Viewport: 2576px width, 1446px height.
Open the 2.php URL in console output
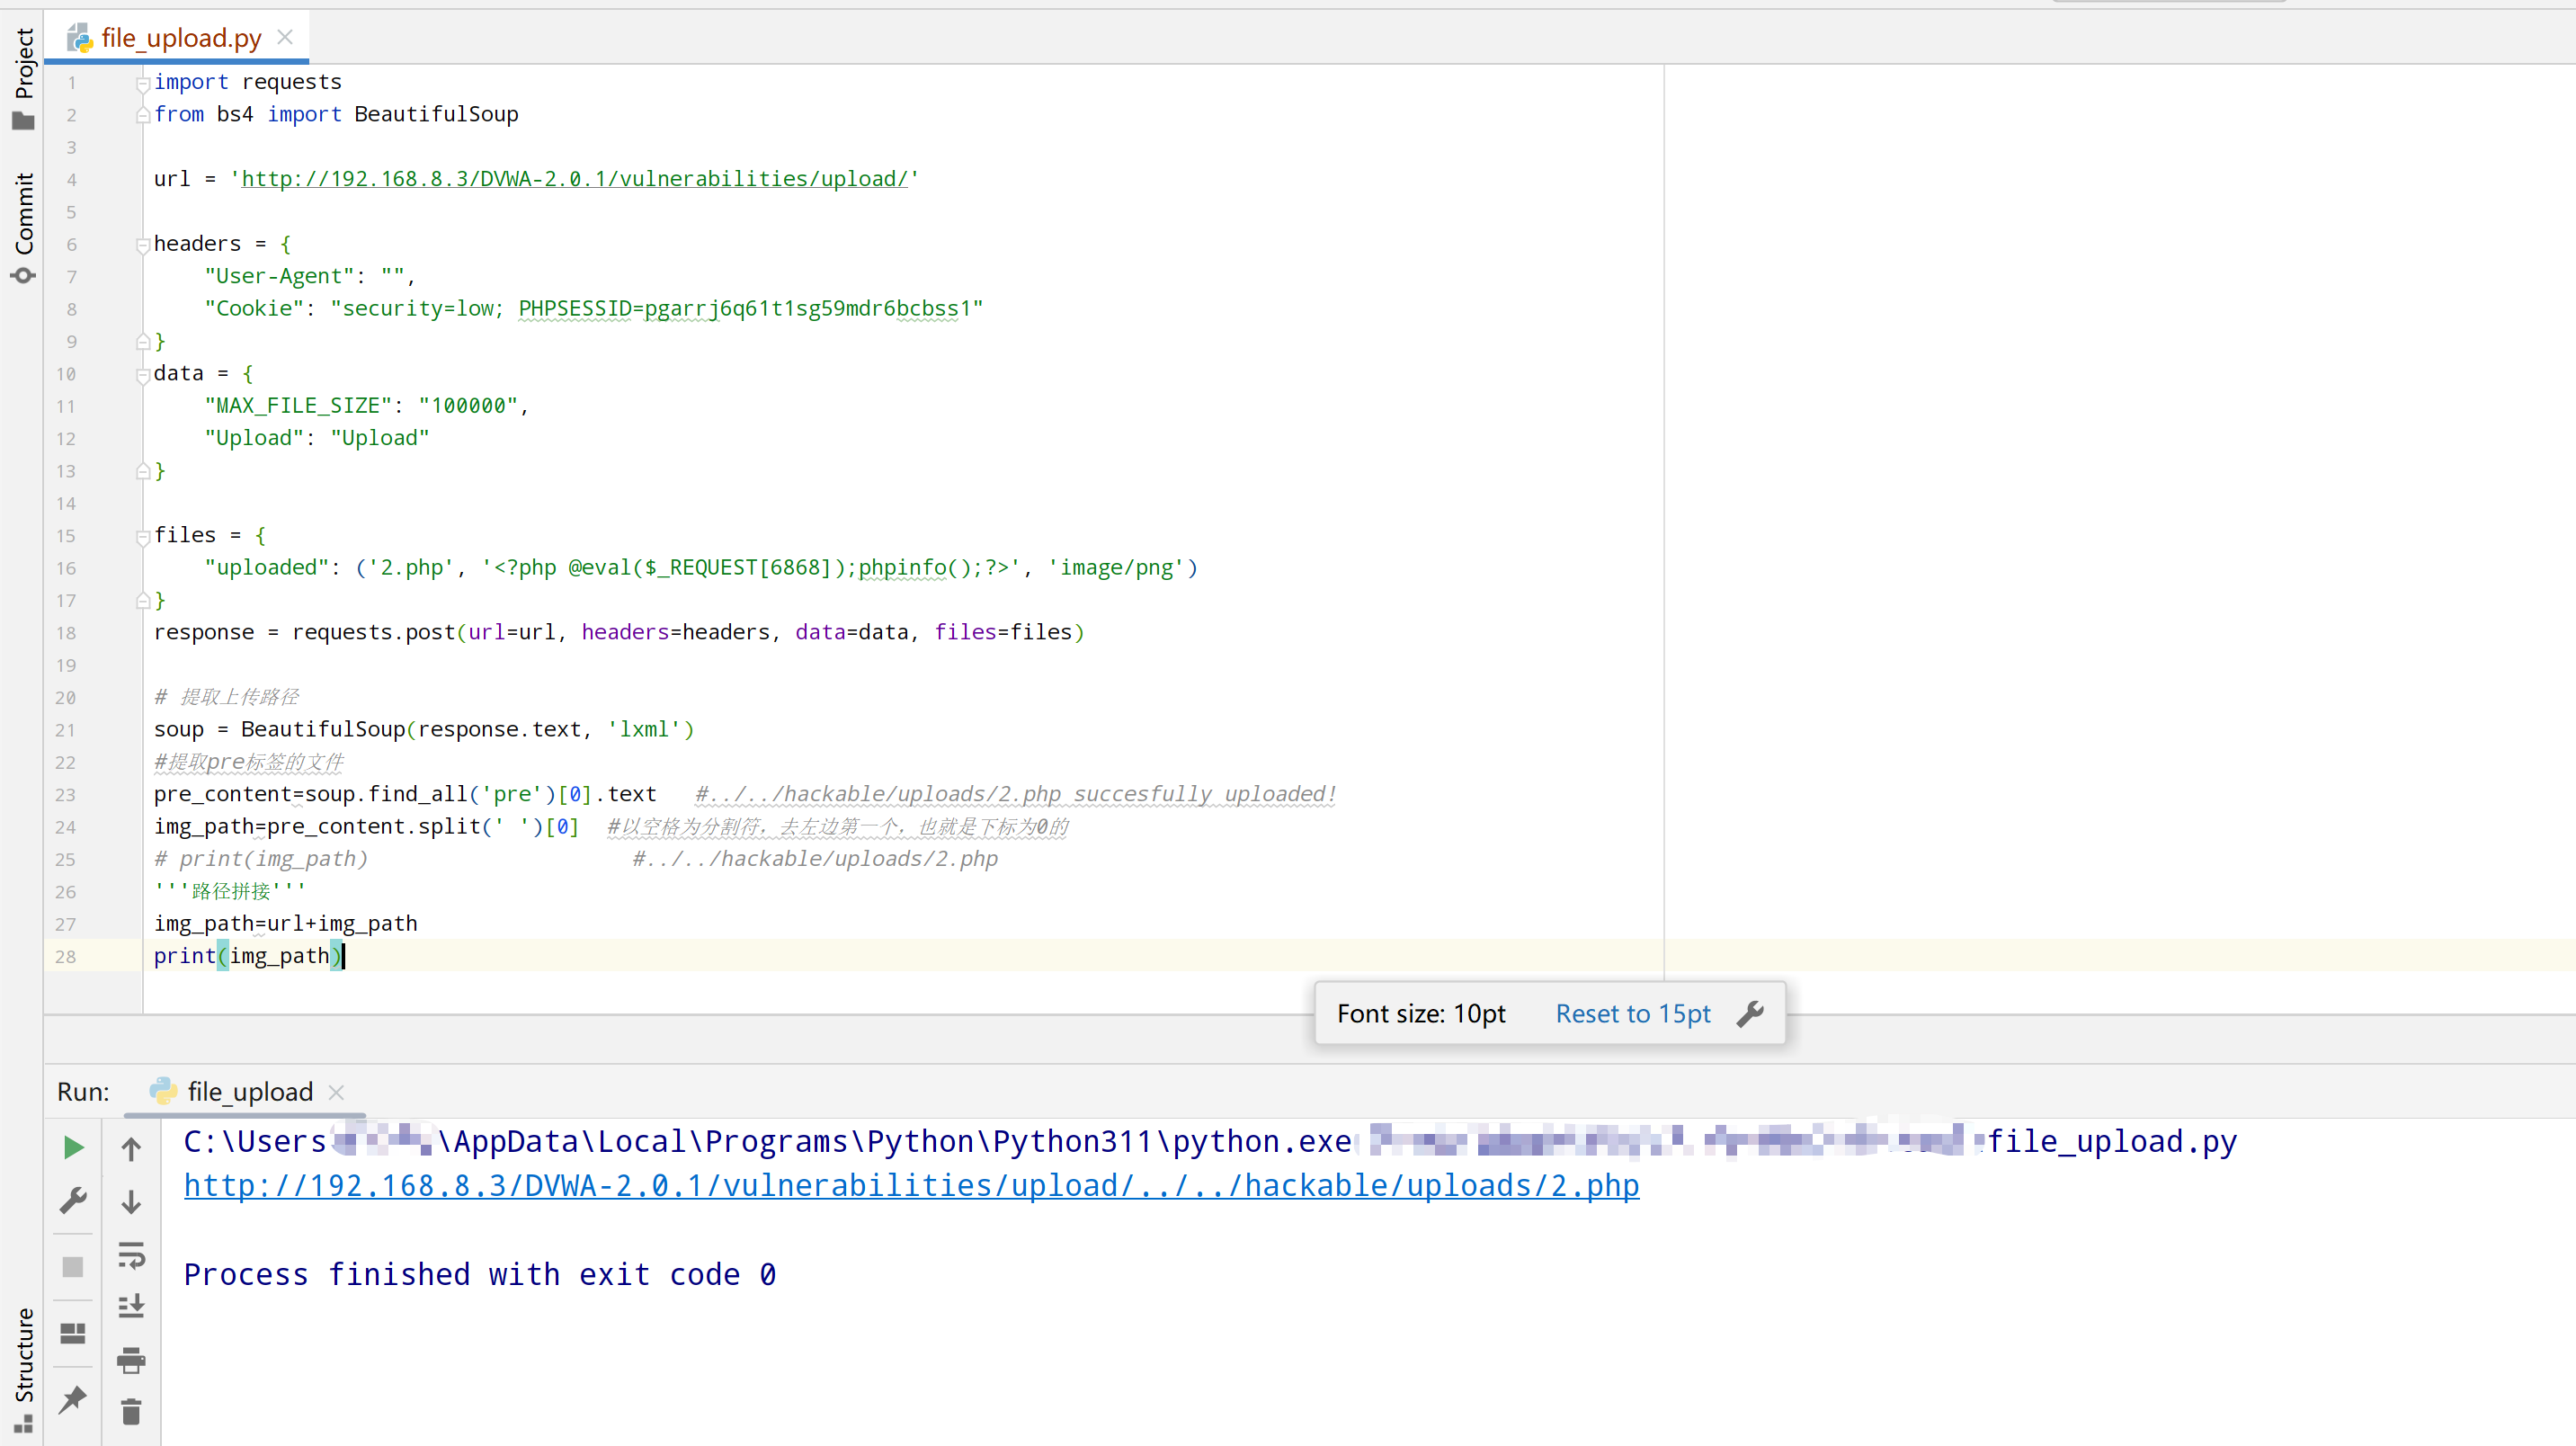click(911, 1186)
